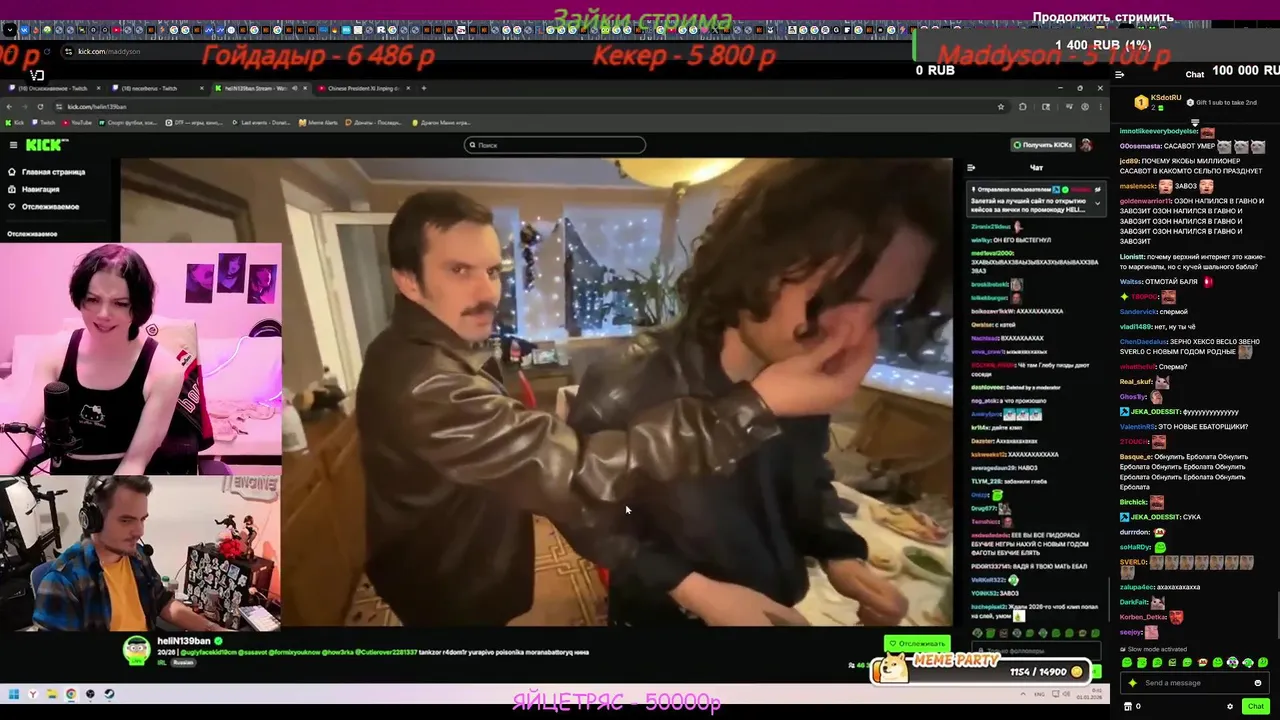Screen dimensions: 1280x720
Task: Open user avatar next to Получить KICKs
Action: point(1087,145)
